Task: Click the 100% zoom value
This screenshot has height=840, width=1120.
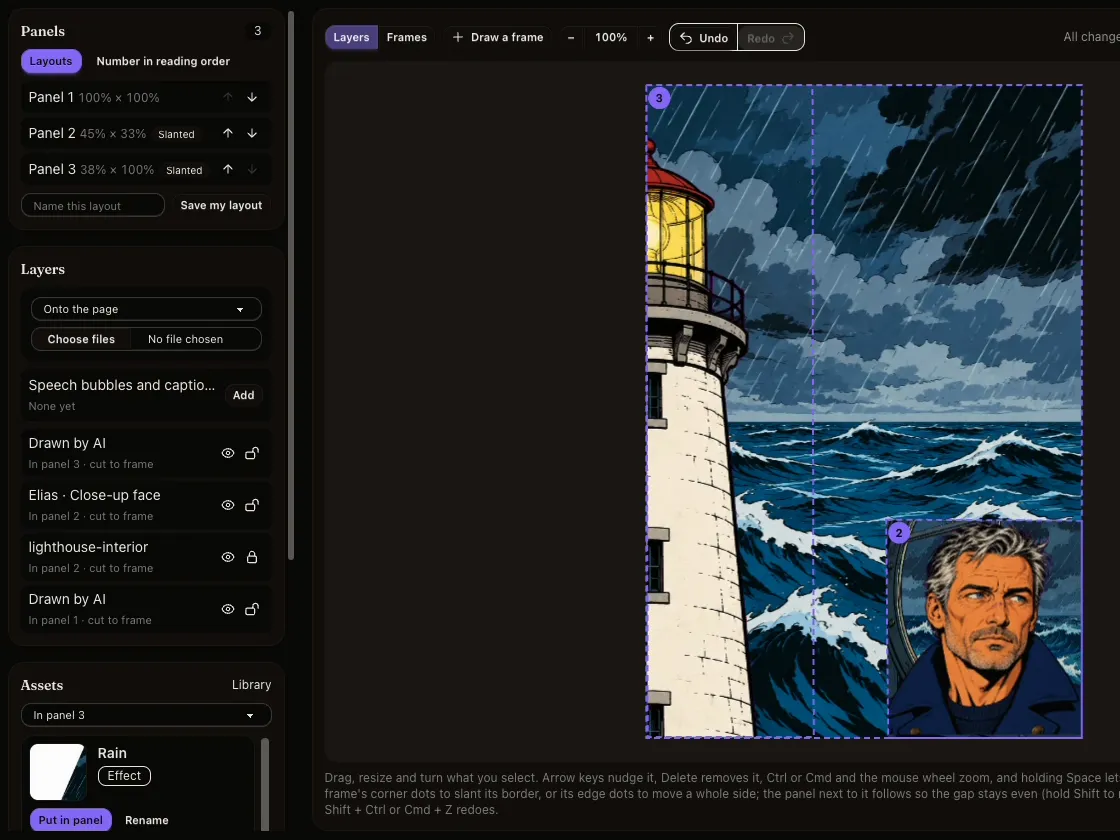Action: pyautogui.click(x=611, y=37)
